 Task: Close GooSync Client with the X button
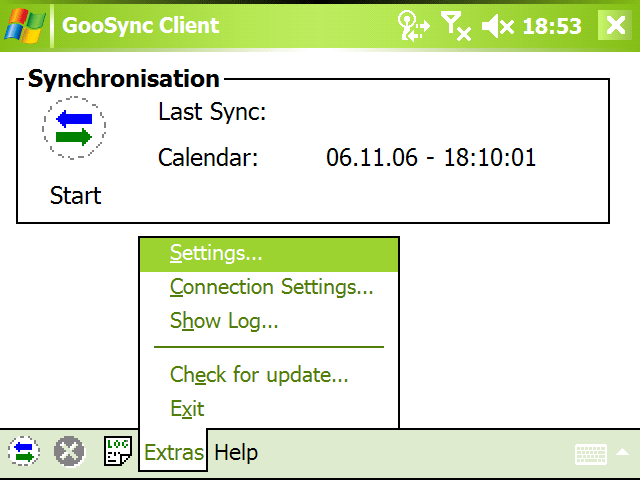tap(616, 25)
